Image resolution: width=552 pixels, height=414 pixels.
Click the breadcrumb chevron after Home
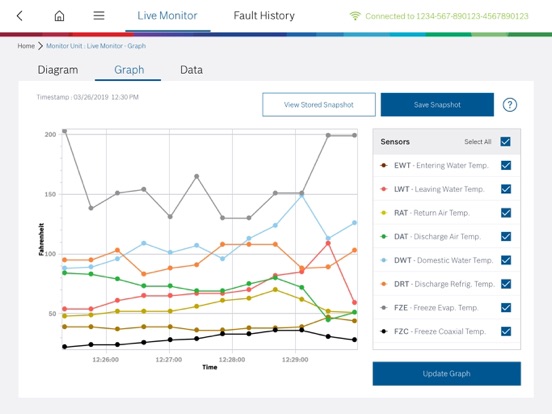click(40, 46)
